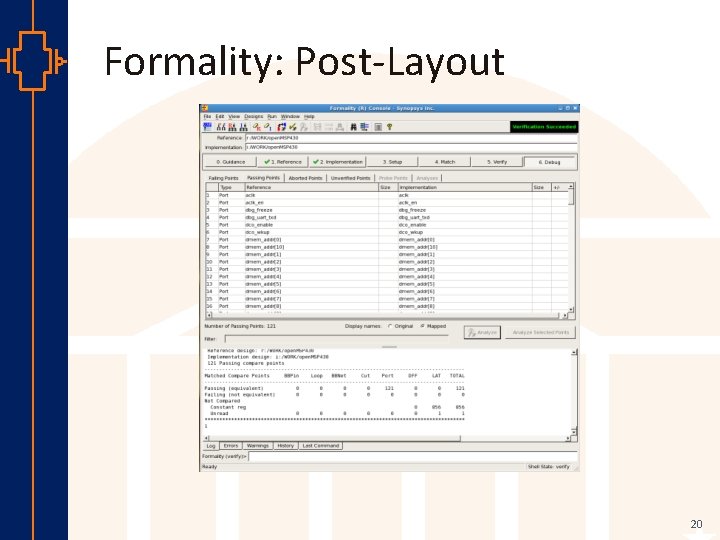Switch to the Failing Points tab
Viewport: 720px width, 540px height.
pyautogui.click(x=223, y=178)
